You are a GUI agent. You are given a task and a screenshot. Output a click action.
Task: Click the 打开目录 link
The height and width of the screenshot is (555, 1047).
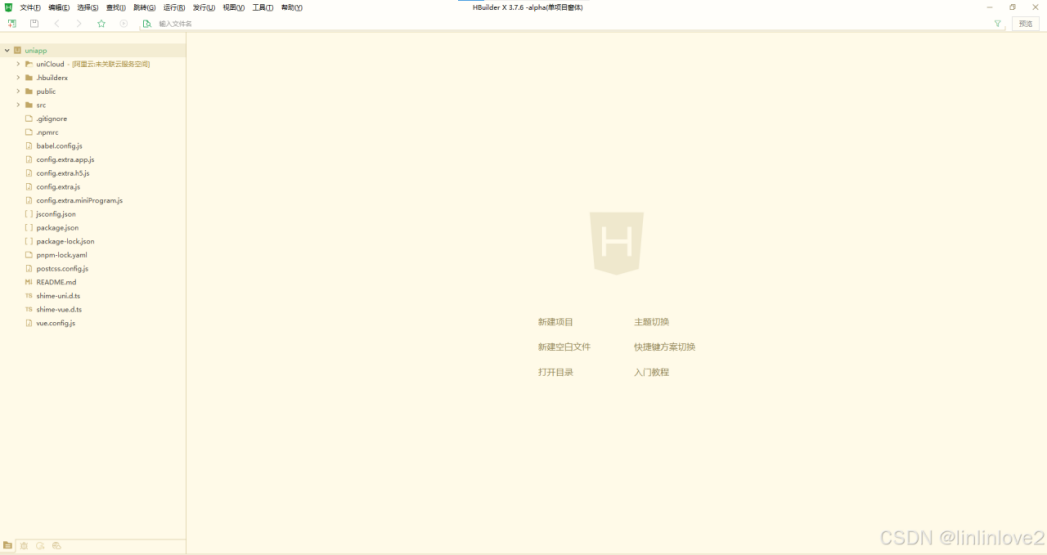pyautogui.click(x=556, y=372)
